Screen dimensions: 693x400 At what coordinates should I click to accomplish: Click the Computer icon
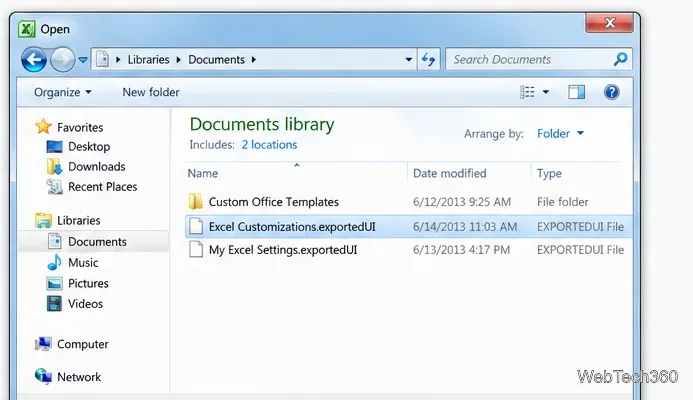tap(43, 344)
